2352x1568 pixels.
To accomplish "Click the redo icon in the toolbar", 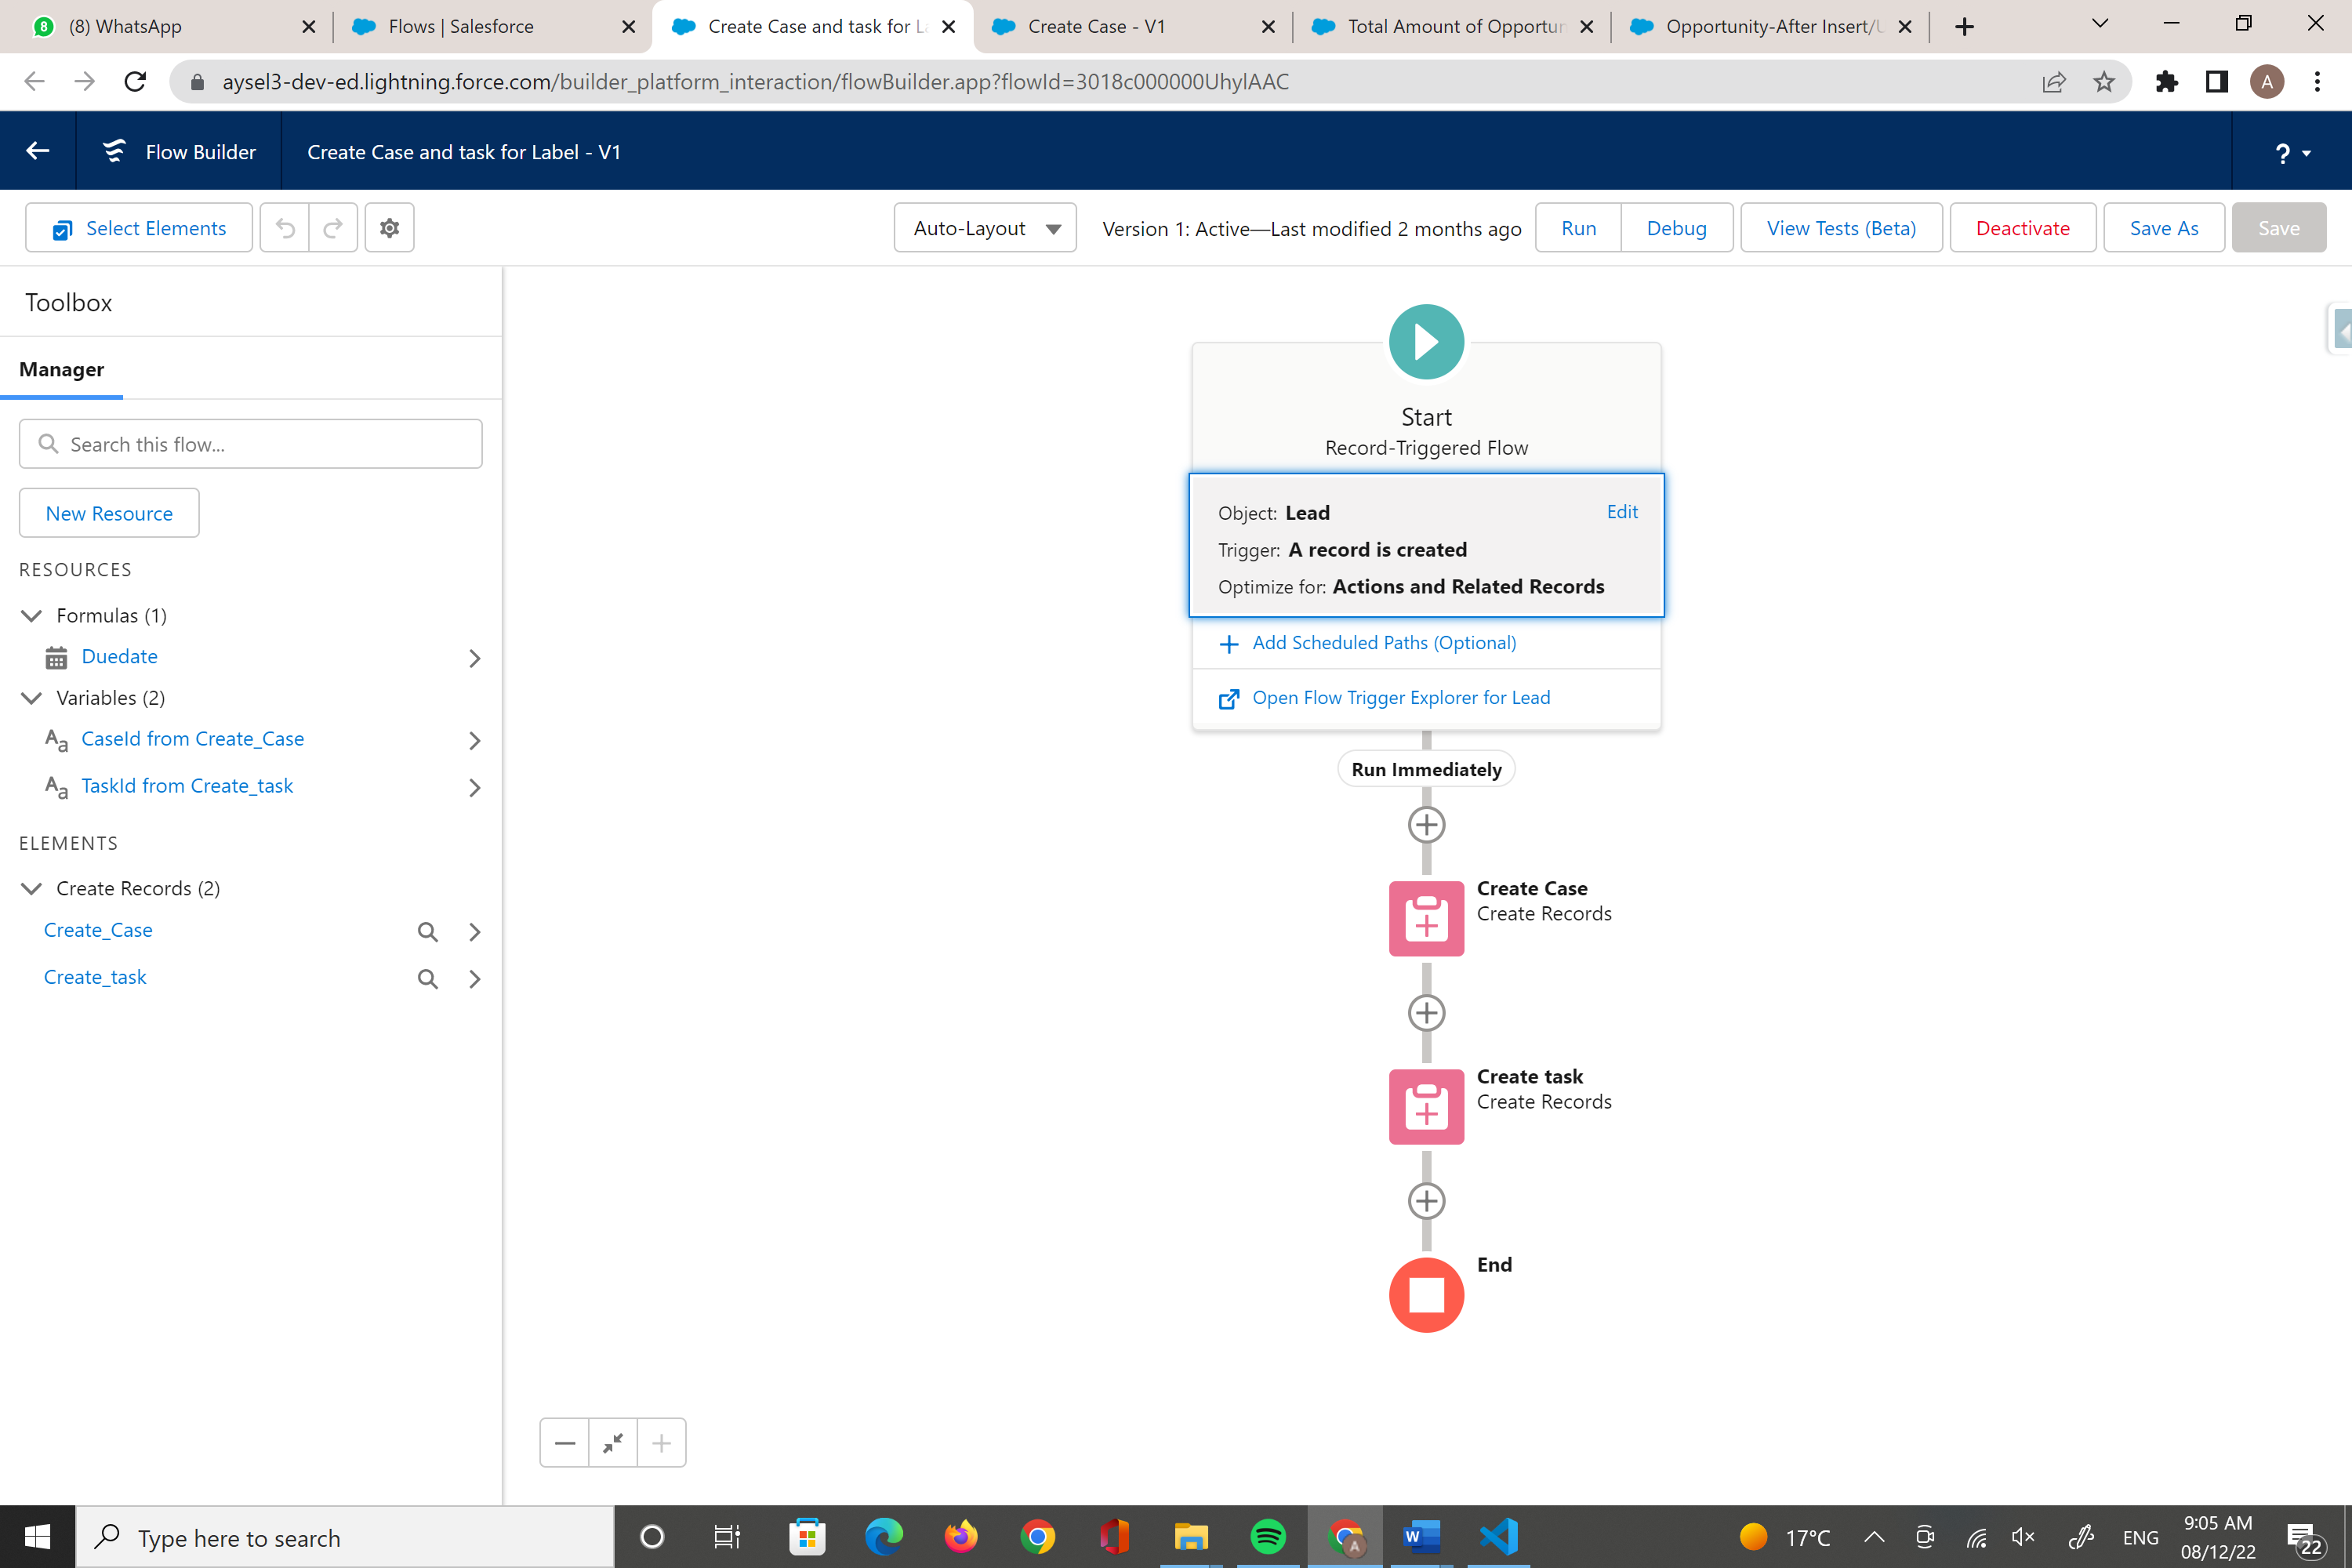I will pos(333,228).
